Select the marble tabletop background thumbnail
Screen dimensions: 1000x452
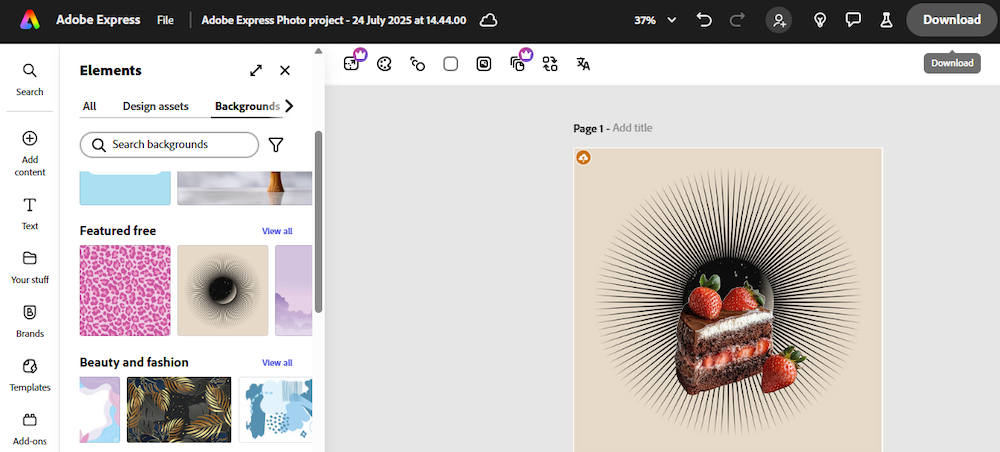(245, 188)
